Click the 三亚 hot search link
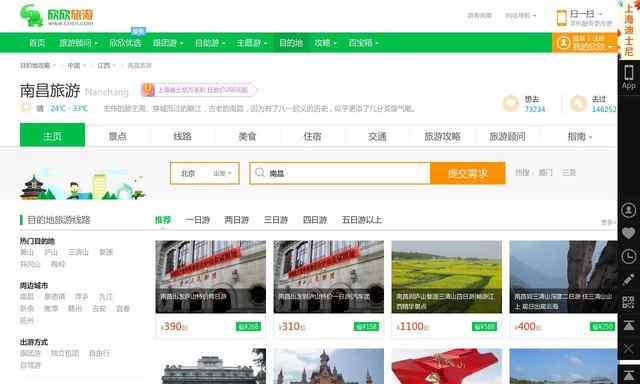This screenshot has height=384, width=640. 569,173
